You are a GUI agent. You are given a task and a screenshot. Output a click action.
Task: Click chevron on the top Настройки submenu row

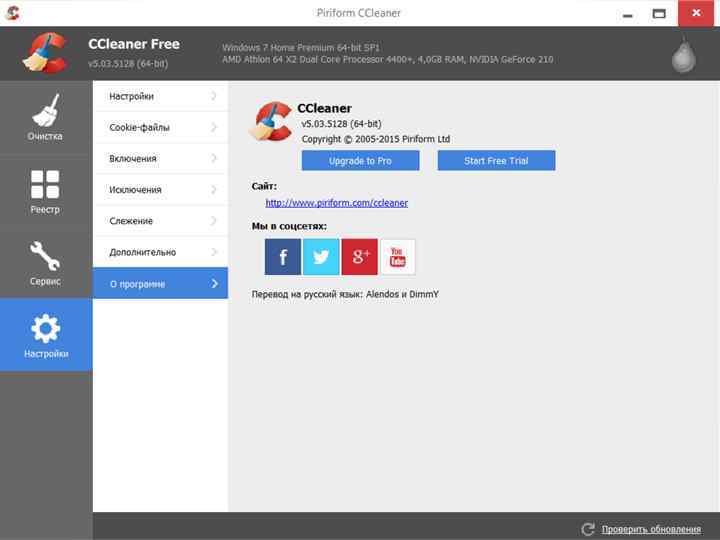214,96
